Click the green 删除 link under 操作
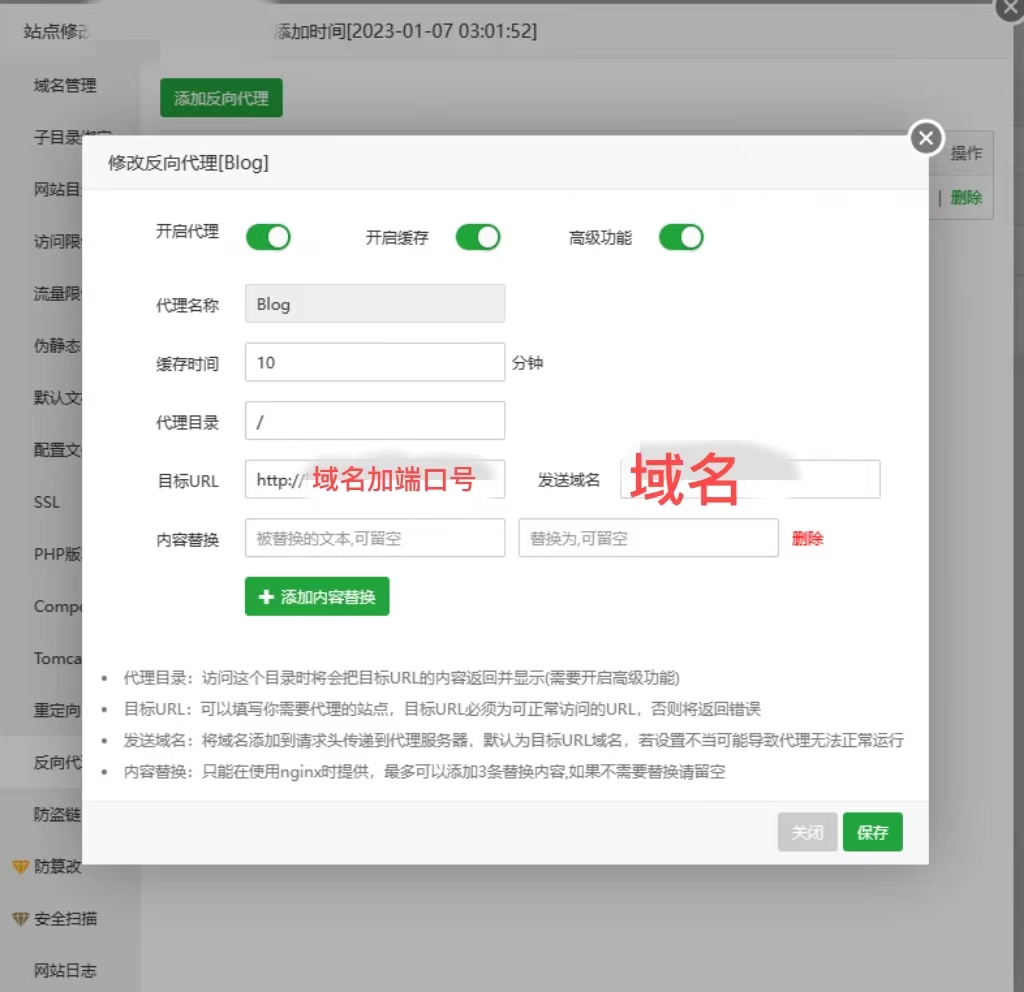 [966, 198]
